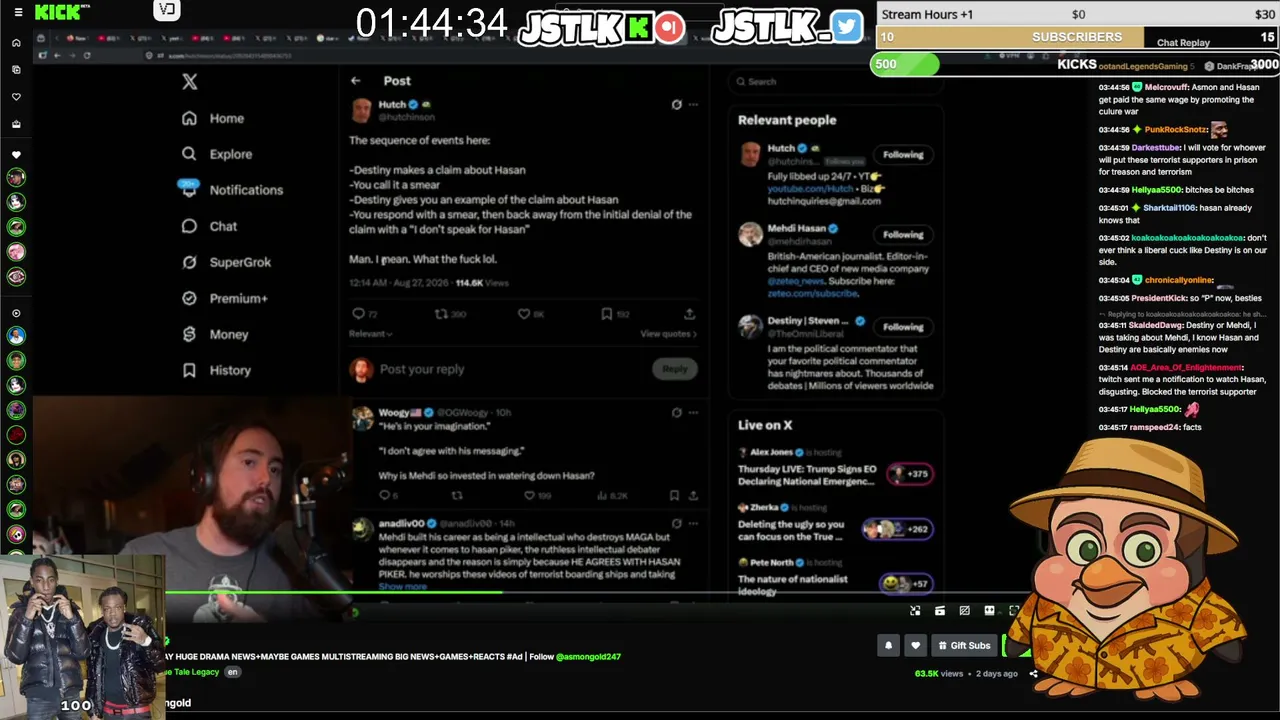Click the Gift Subs button

964,646
